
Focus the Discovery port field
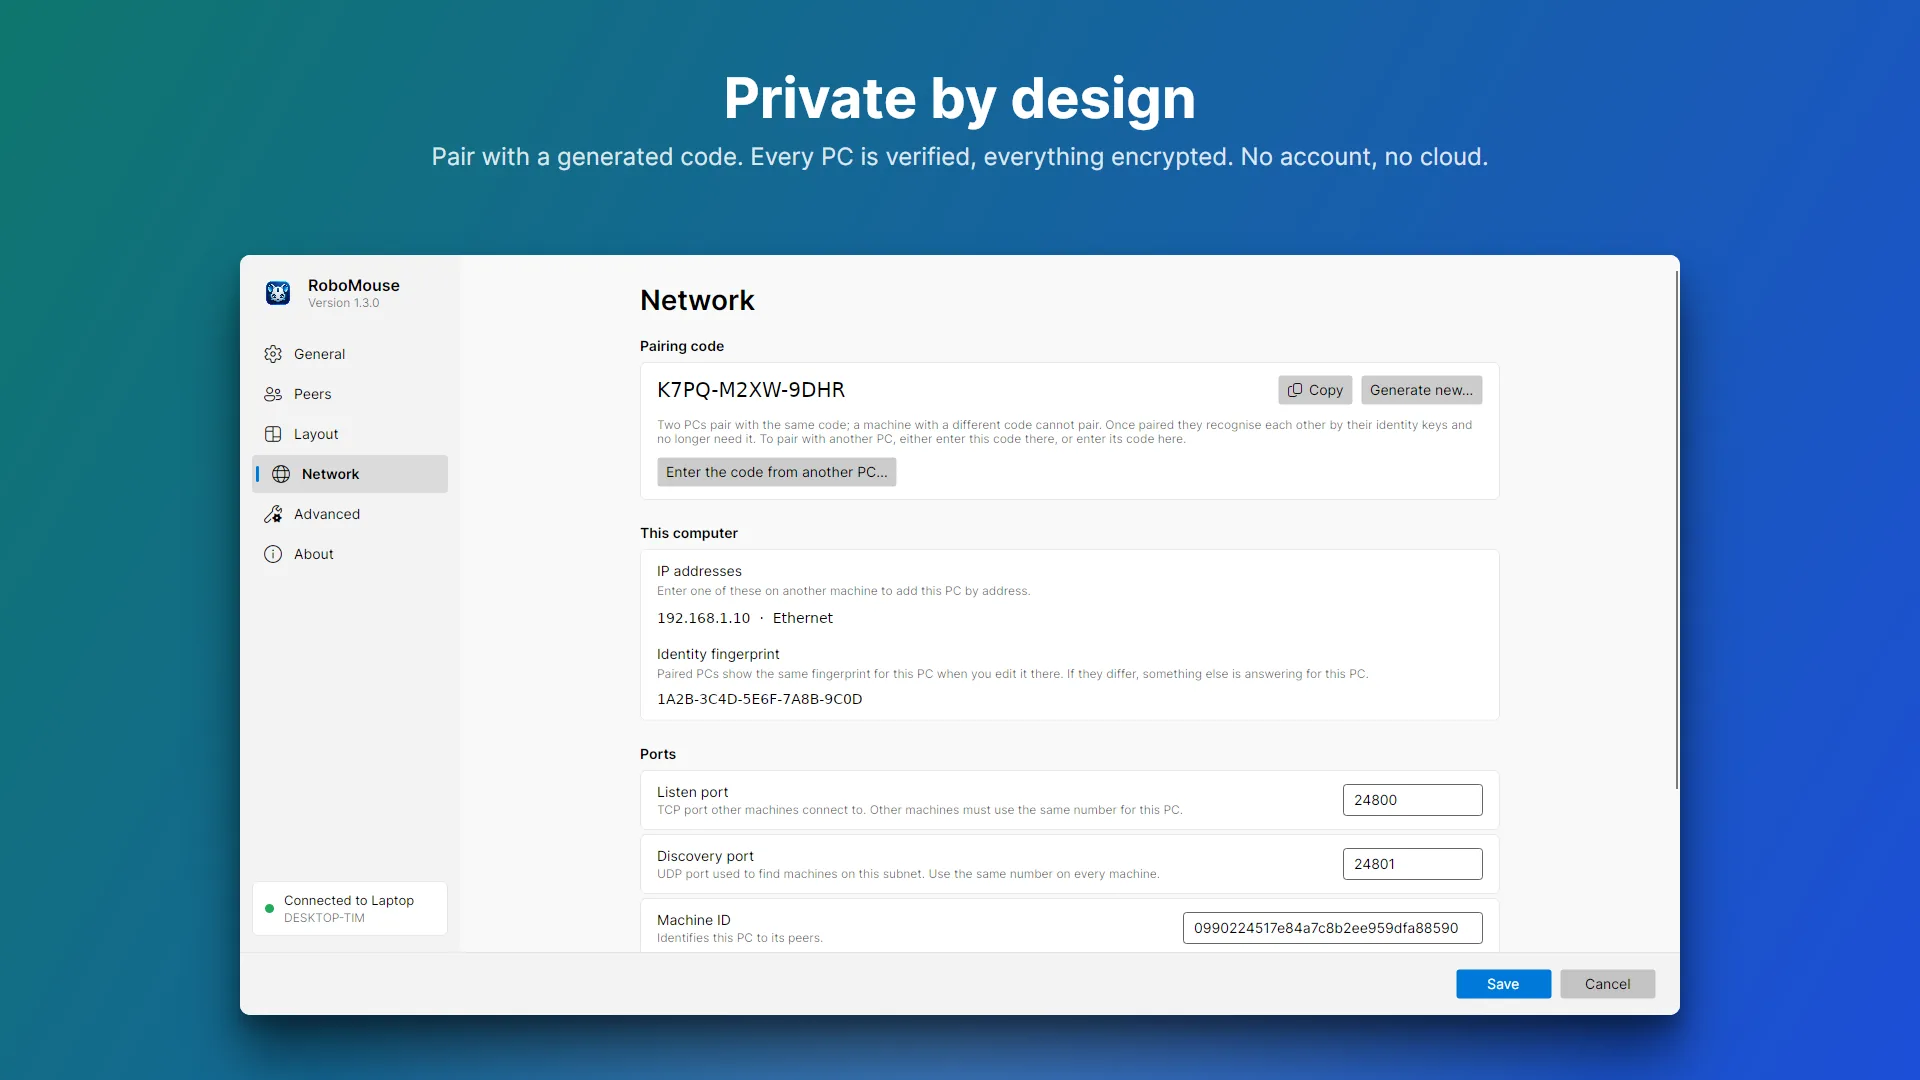point(1412,864)
